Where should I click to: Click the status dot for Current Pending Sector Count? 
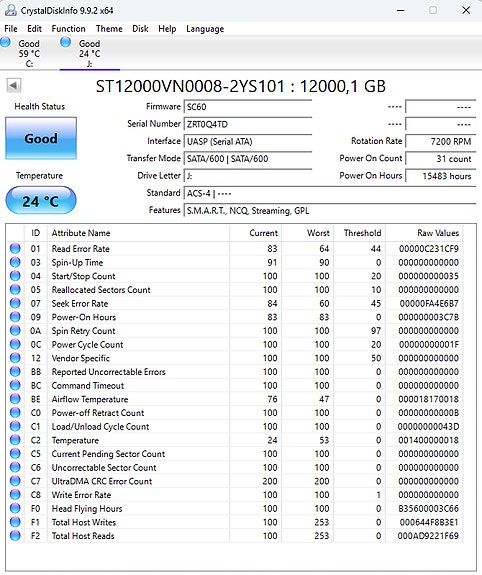tap(15, 454)
